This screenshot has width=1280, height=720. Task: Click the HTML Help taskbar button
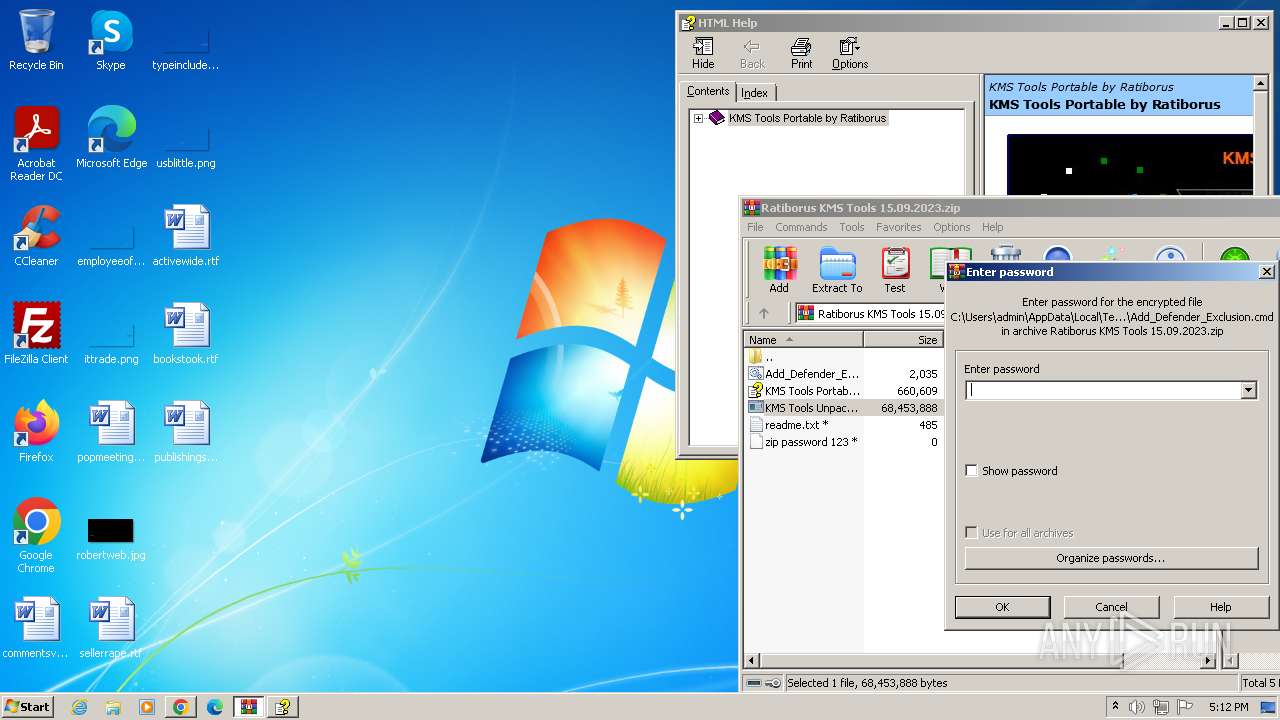pos(283,707)
